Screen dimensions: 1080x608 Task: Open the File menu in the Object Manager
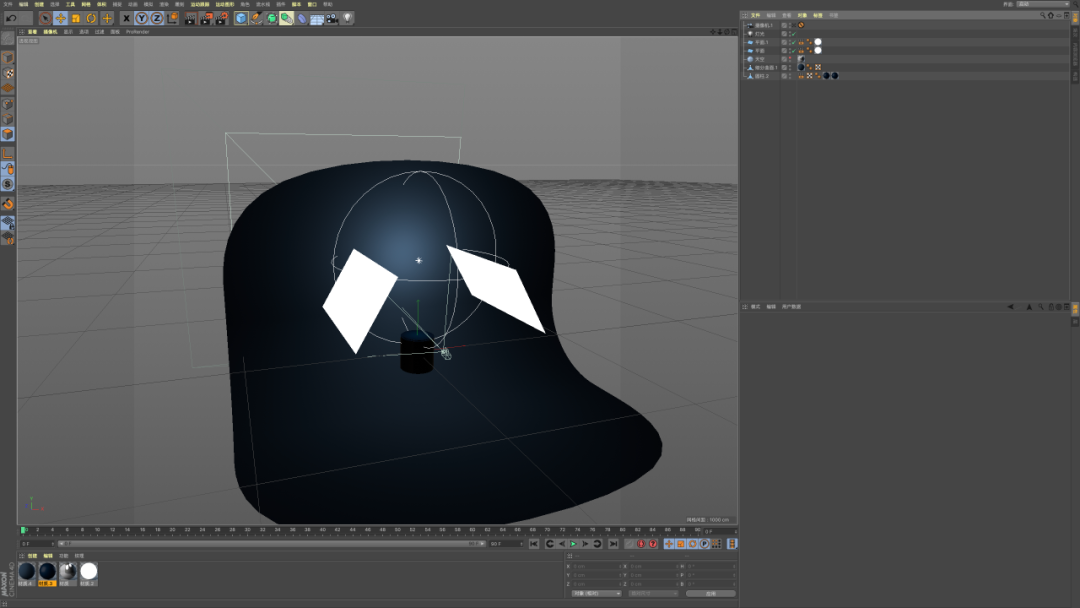[756, 15]
